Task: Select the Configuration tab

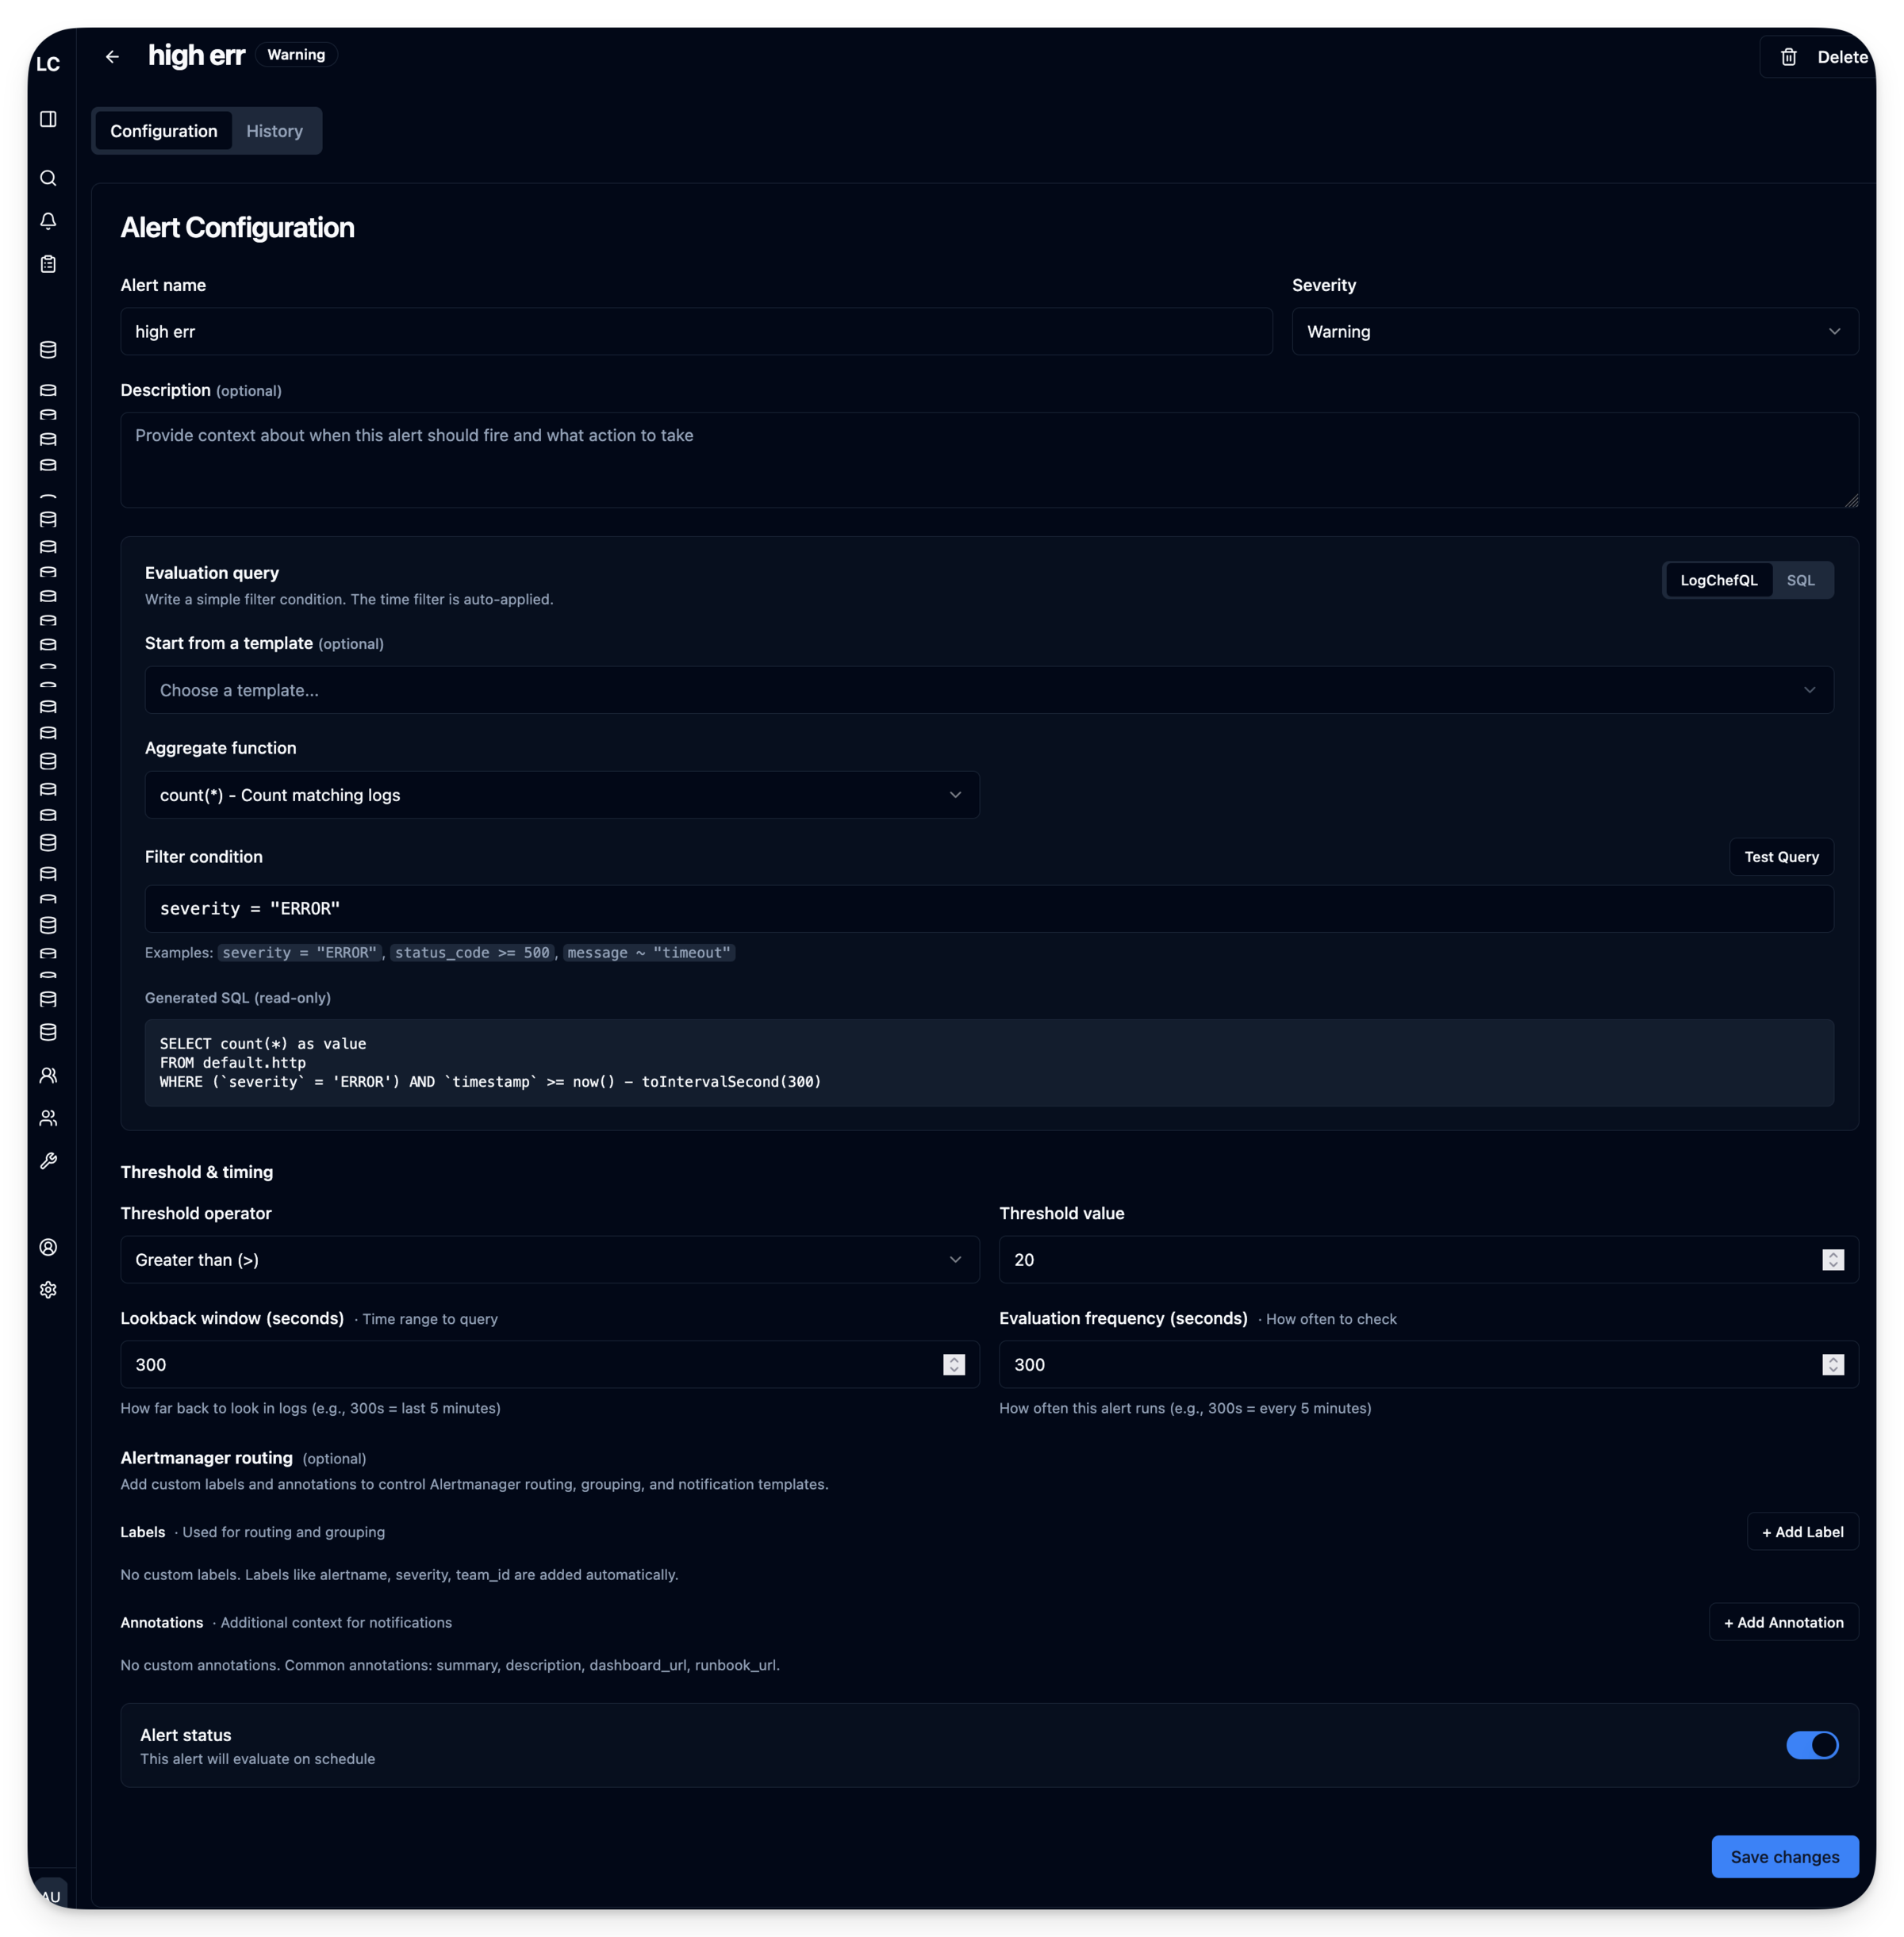Action: click(164, 130)
